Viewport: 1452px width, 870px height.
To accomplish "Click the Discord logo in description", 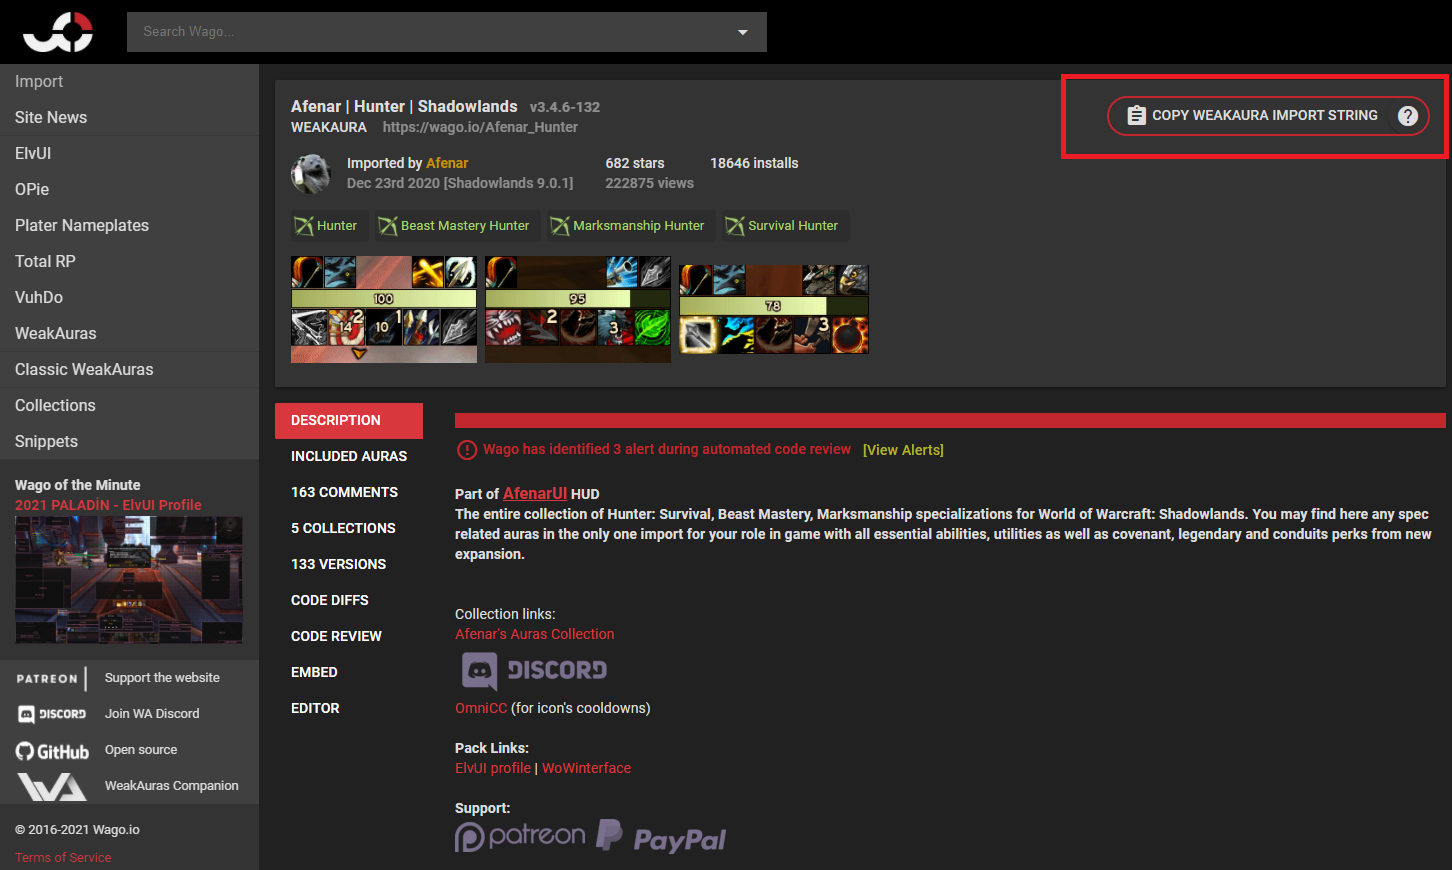I will pyautogui.click(x=534, y=671).
